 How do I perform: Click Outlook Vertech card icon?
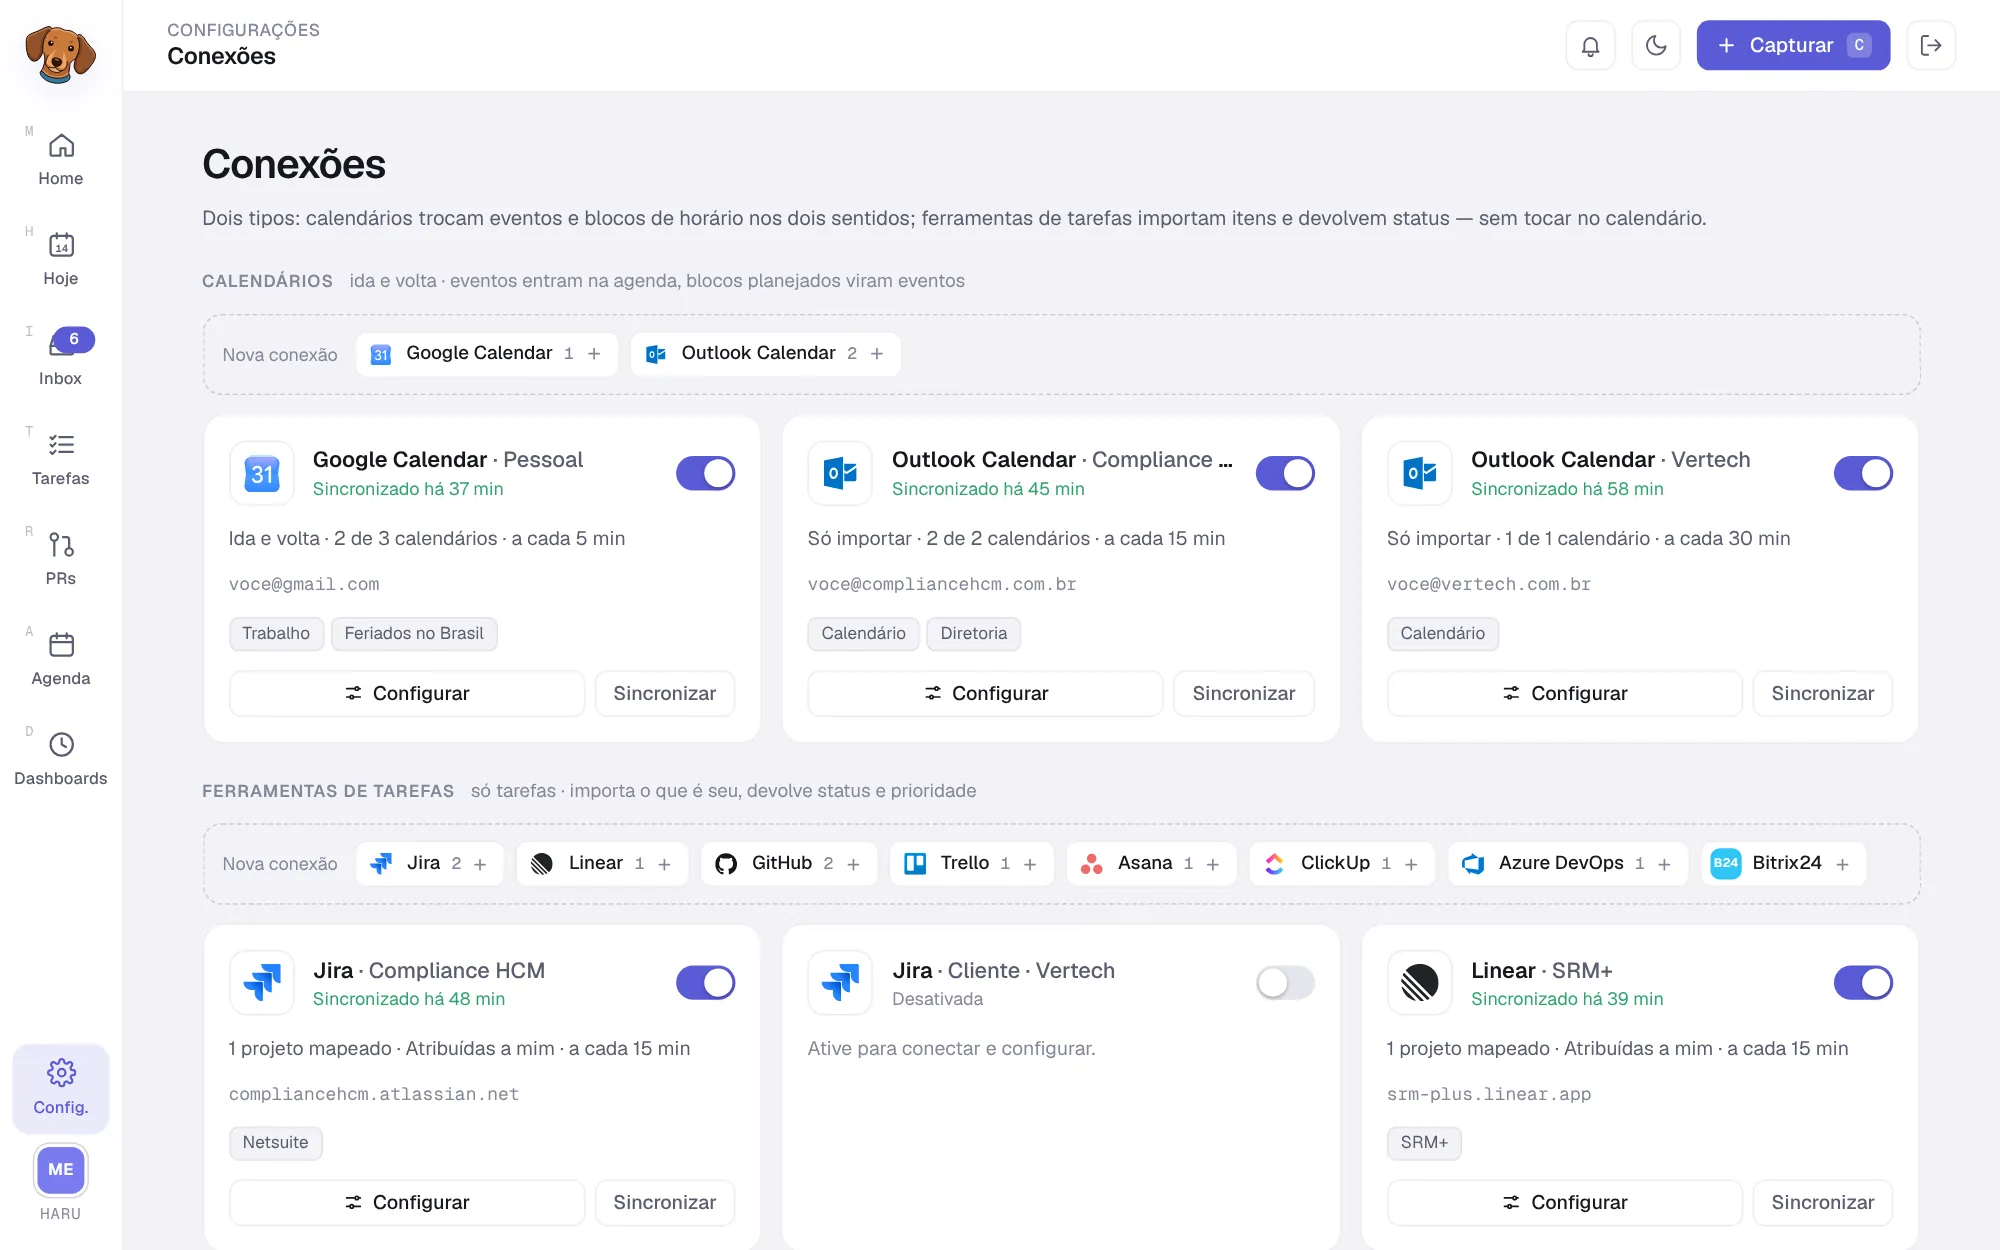click(1419, 474)
